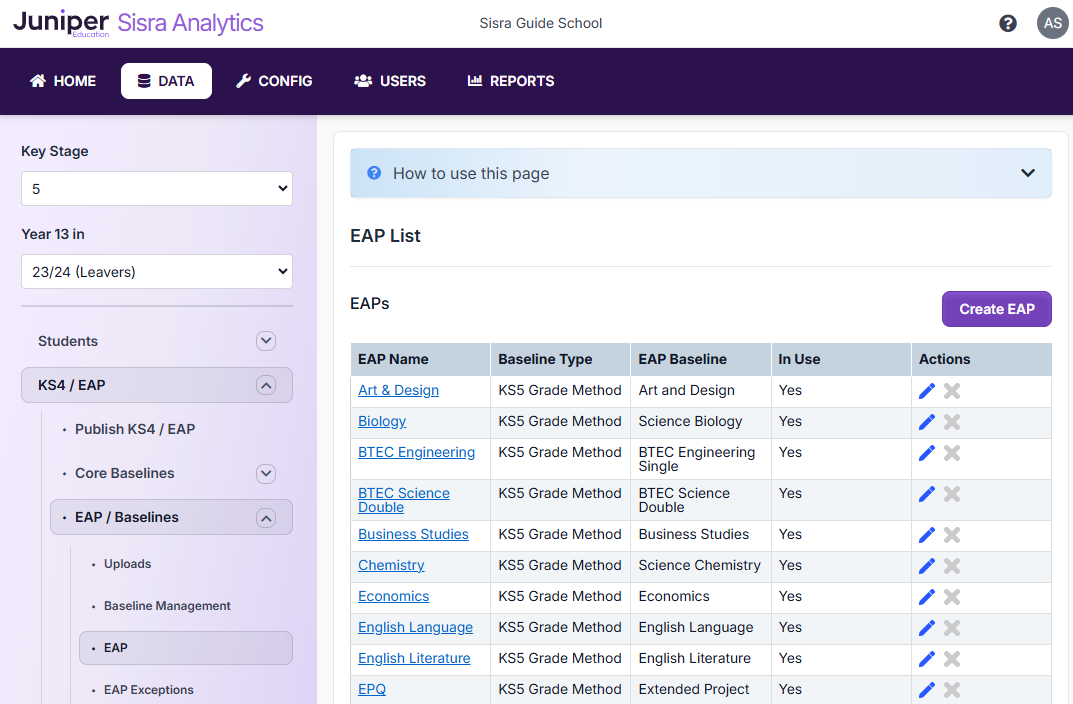Click the edit pencil for Art & Design
The height and width of the screenshot is (704, 1073).
pos(927,391)
